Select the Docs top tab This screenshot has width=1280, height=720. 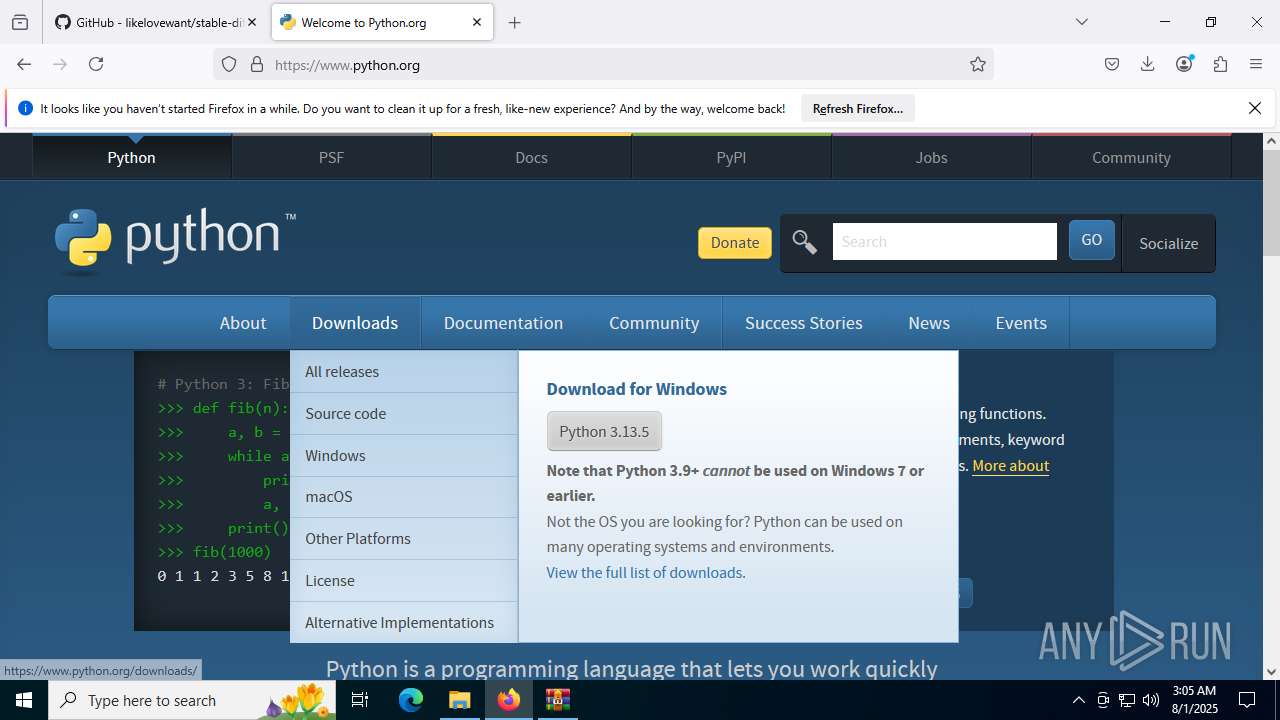point(531,157)
